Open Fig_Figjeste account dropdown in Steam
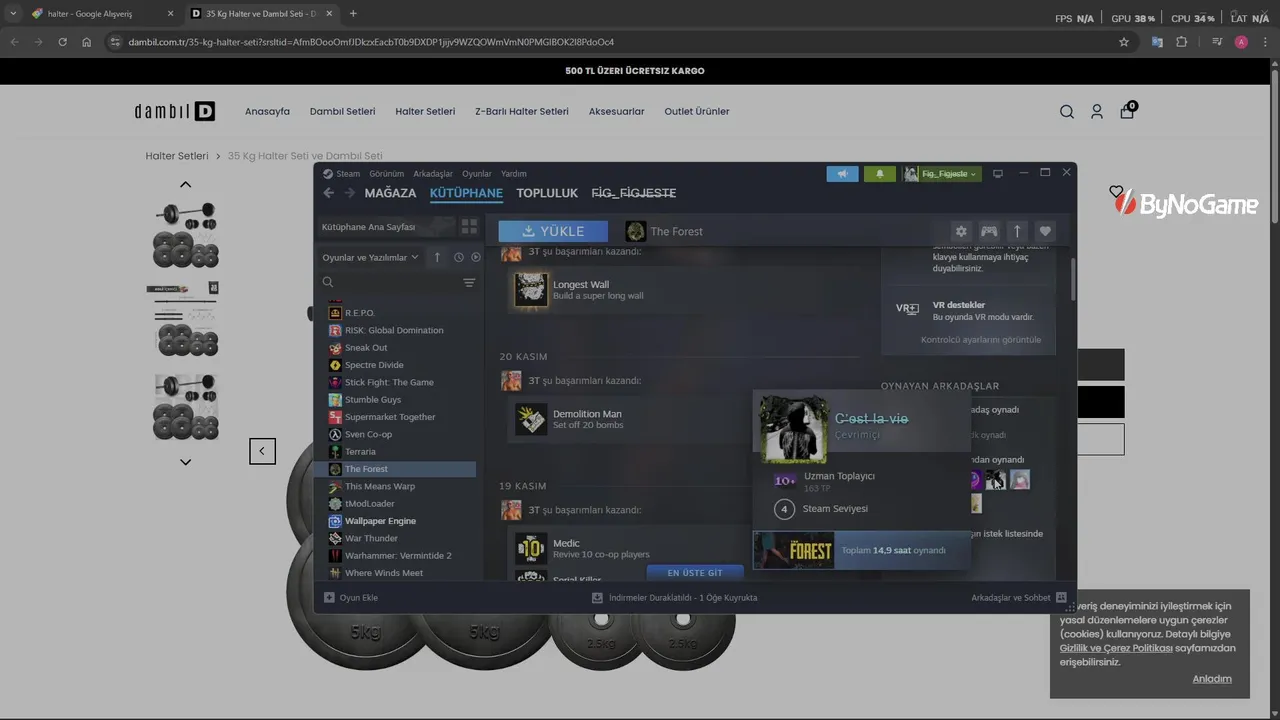Viewport: 1280px width, 720px height. pos(941,174)
